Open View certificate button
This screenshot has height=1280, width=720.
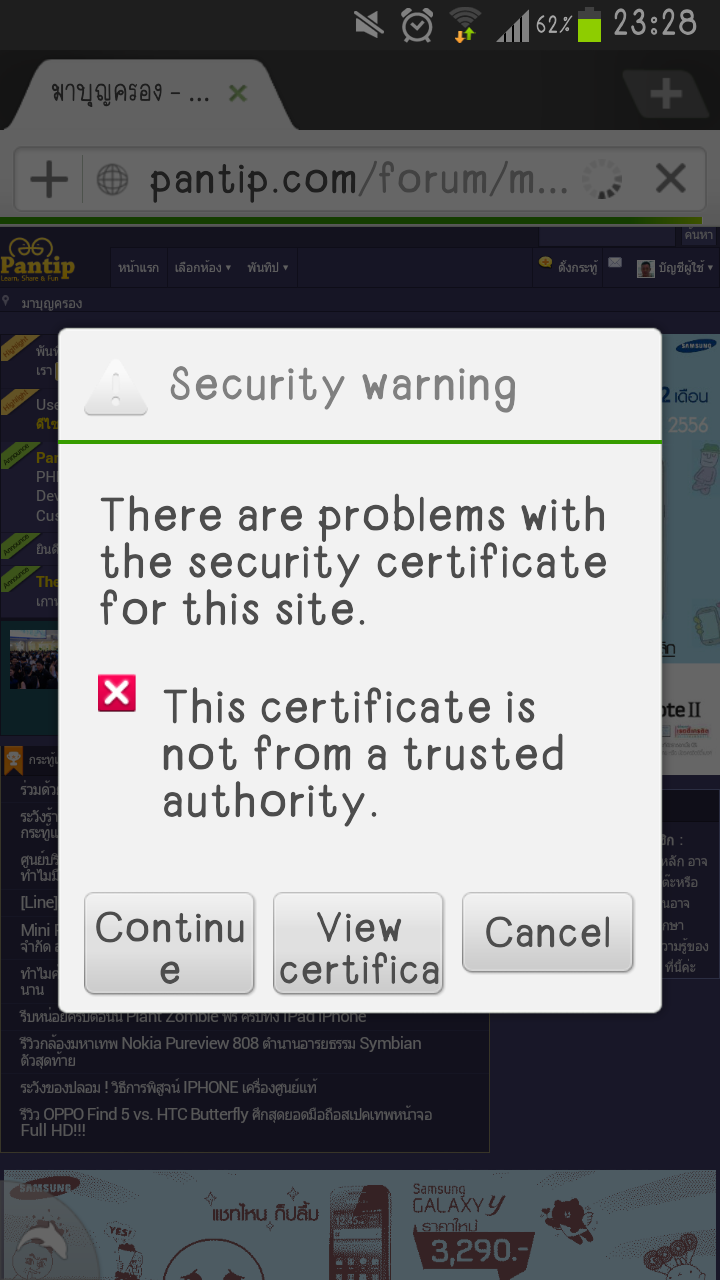pyautogui.click(x=358, y=943)
